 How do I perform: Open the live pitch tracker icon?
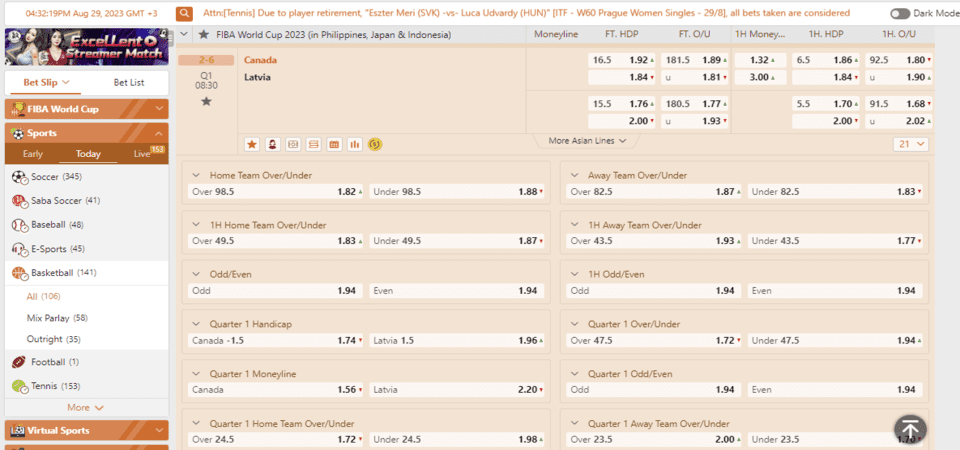[x=293, y=144]
